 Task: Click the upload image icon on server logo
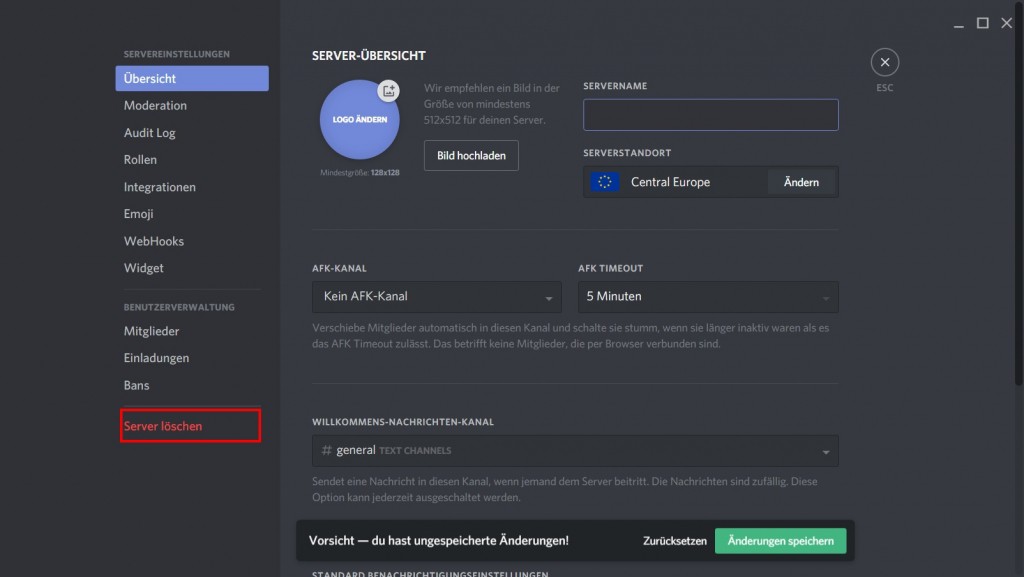(x=388, y=91)
